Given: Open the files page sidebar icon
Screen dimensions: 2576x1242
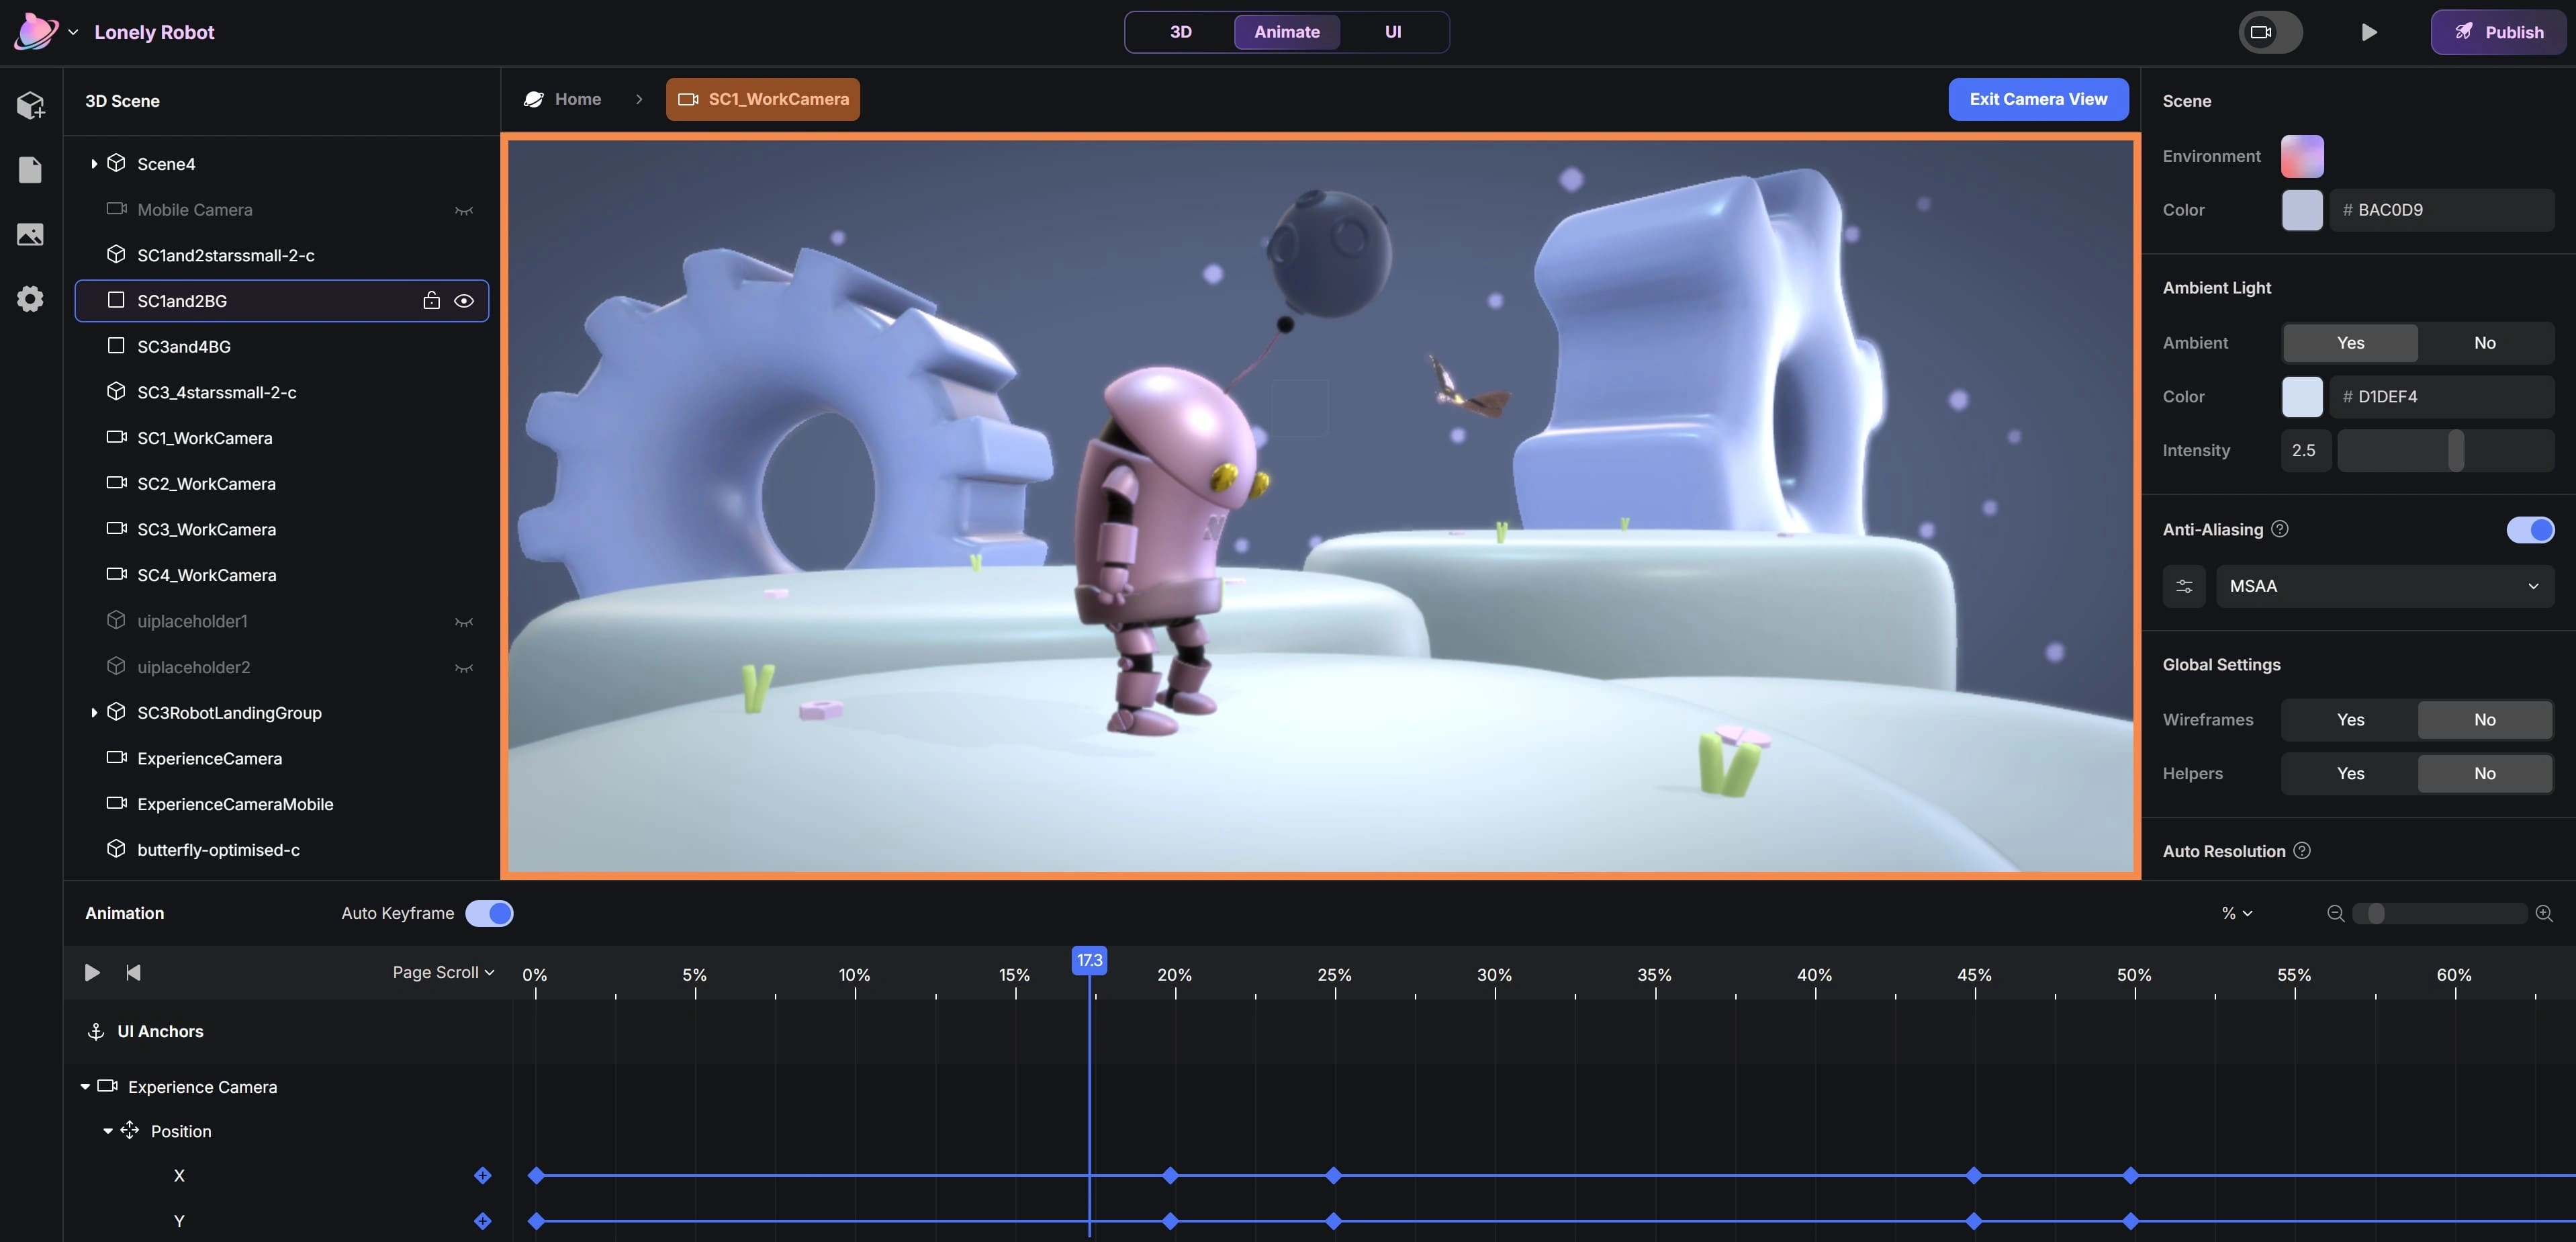Looking at the screenshot, I should [30, 170].
